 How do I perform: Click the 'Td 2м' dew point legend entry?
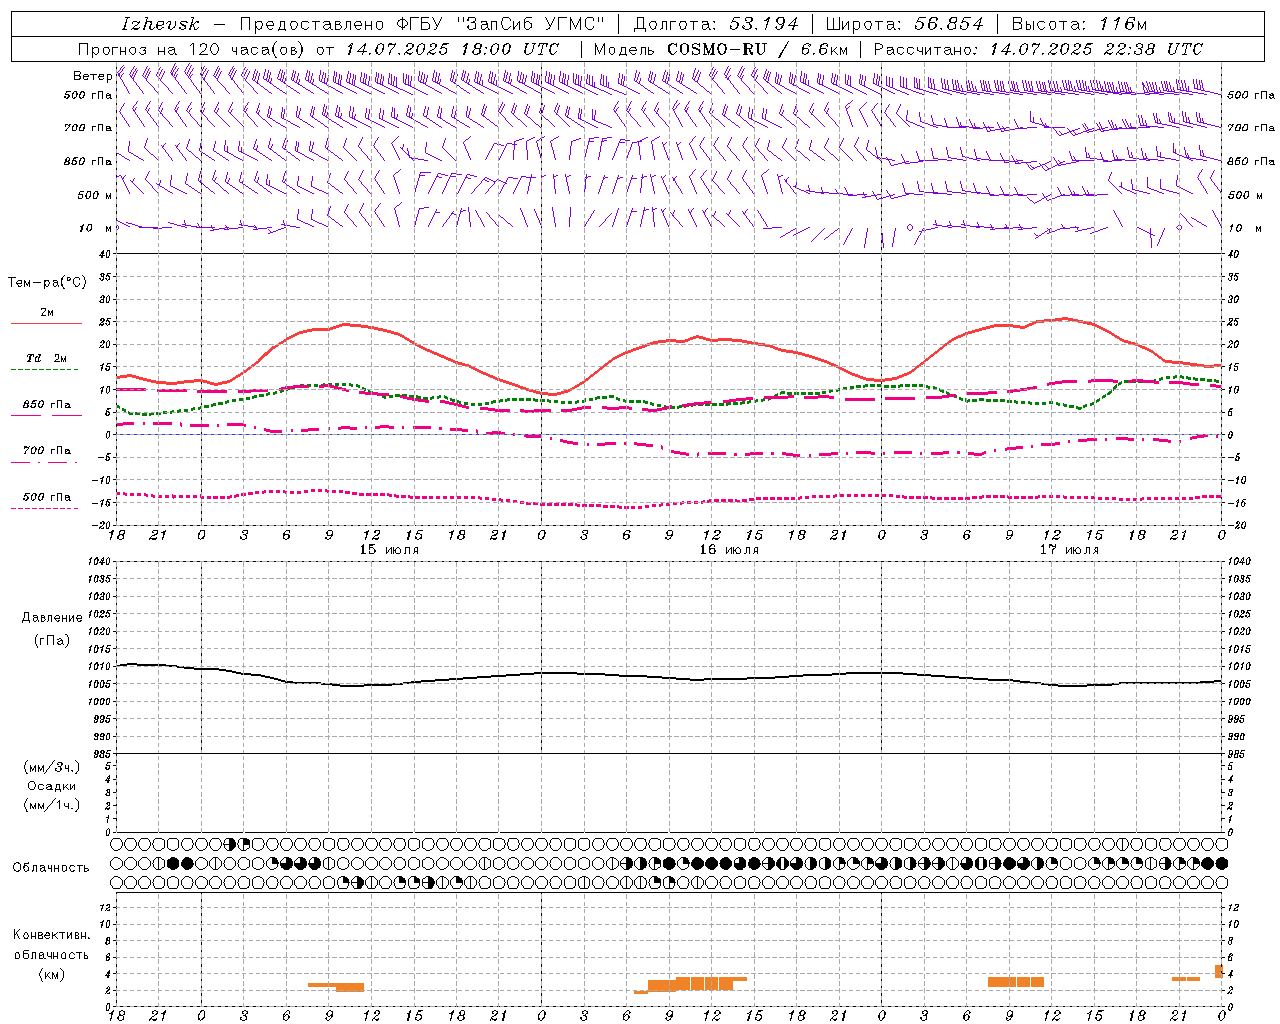(47, 358)
